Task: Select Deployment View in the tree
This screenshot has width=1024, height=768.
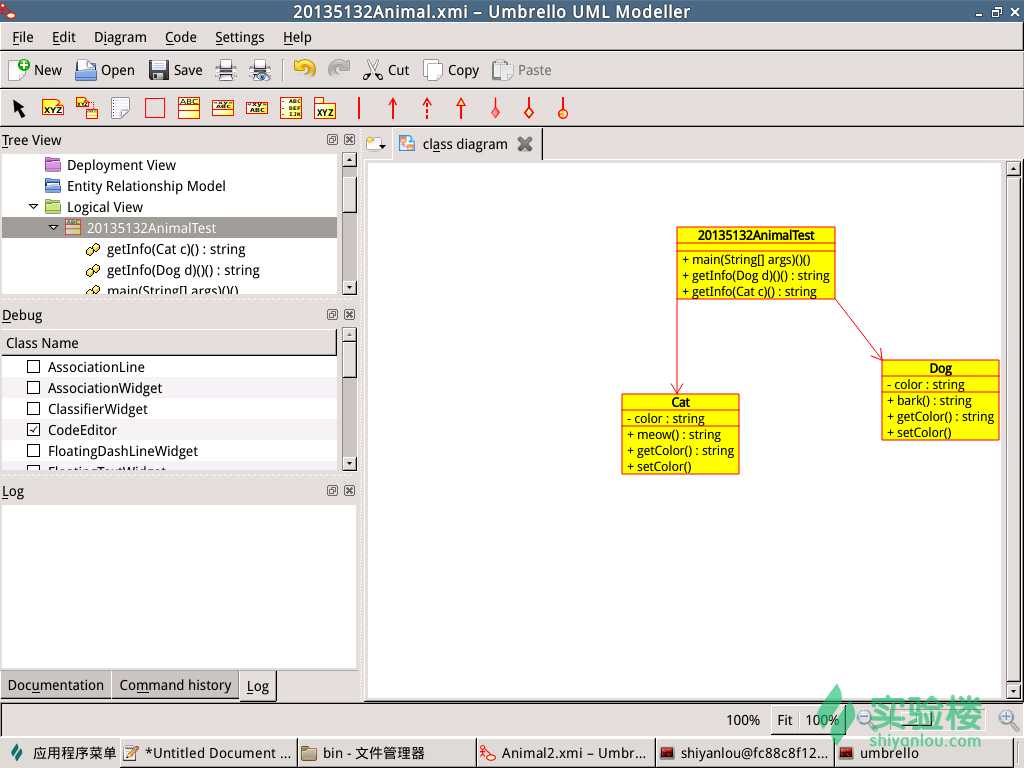Action: [x=121, y=165]
